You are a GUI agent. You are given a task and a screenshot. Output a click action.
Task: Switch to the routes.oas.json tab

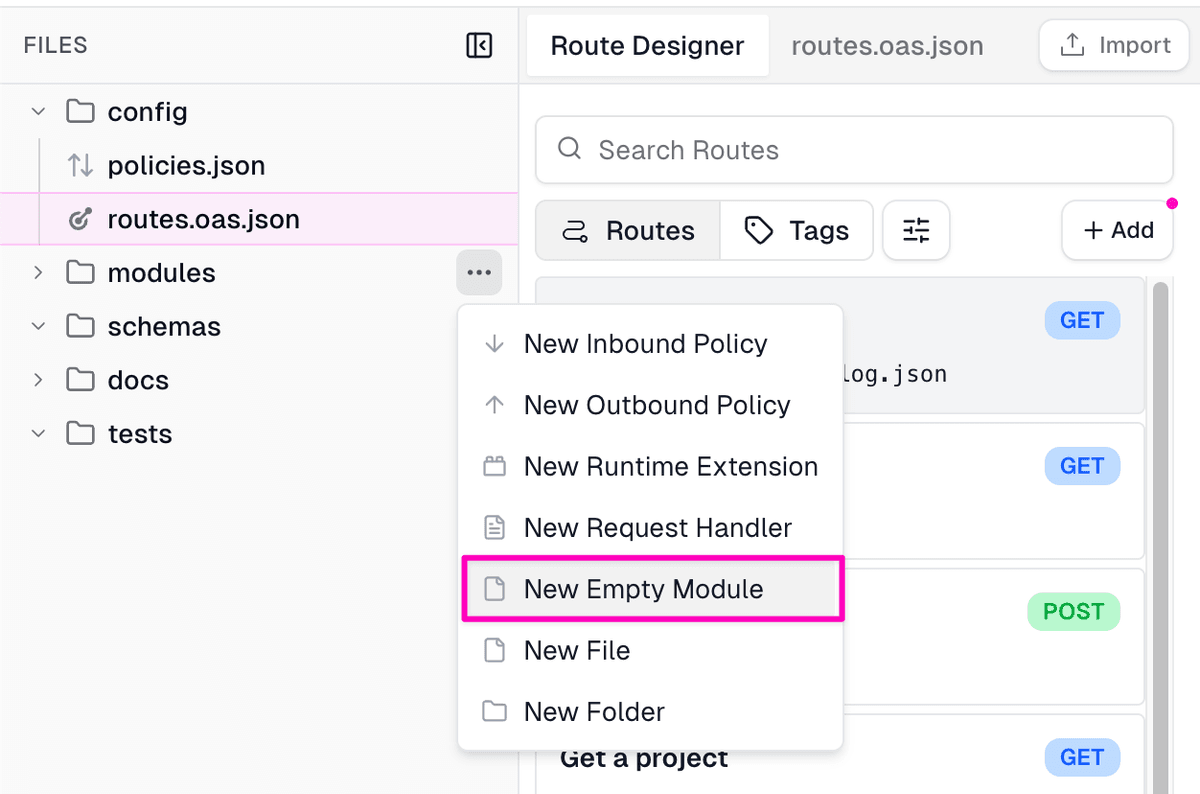(887, 46)
